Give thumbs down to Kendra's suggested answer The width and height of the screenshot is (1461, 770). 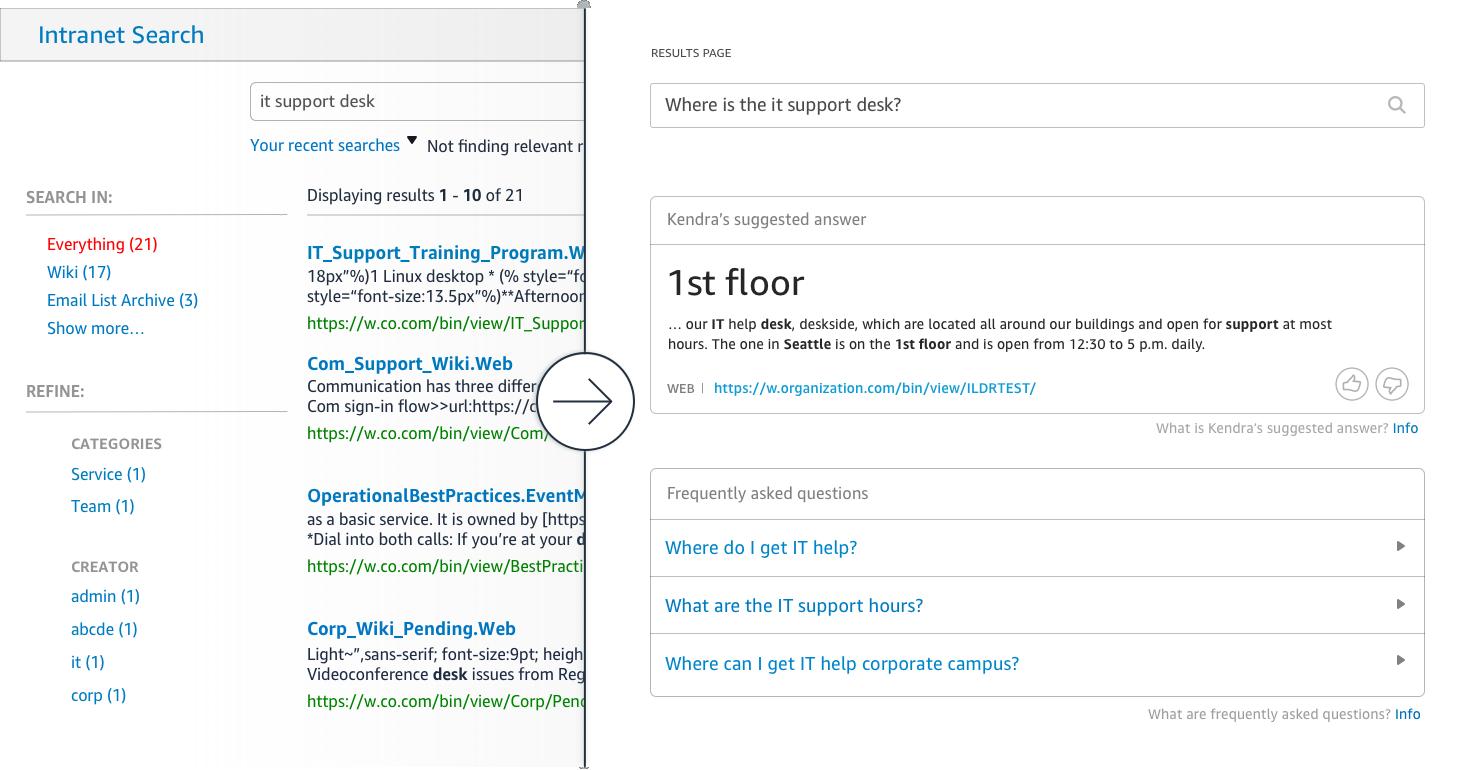point(1392,384)
